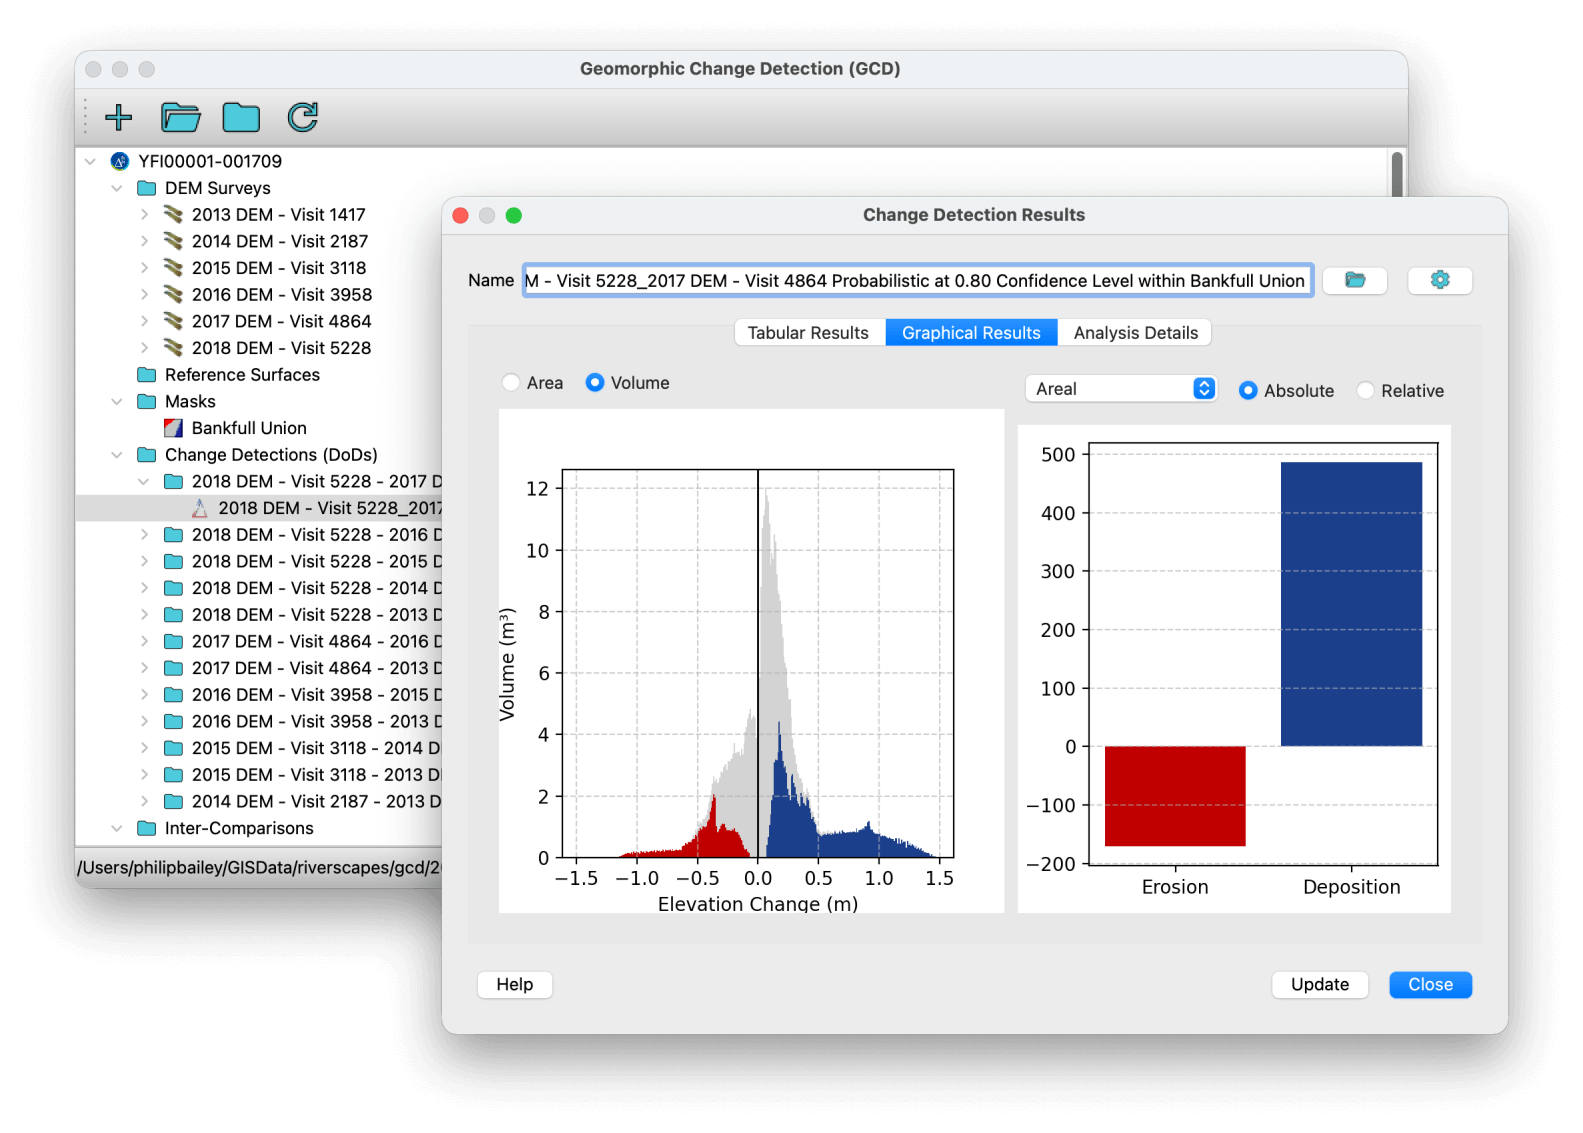1583x1133 pixels.
Task: Click the file path in GCD status bar
Action: pos(259,868)
